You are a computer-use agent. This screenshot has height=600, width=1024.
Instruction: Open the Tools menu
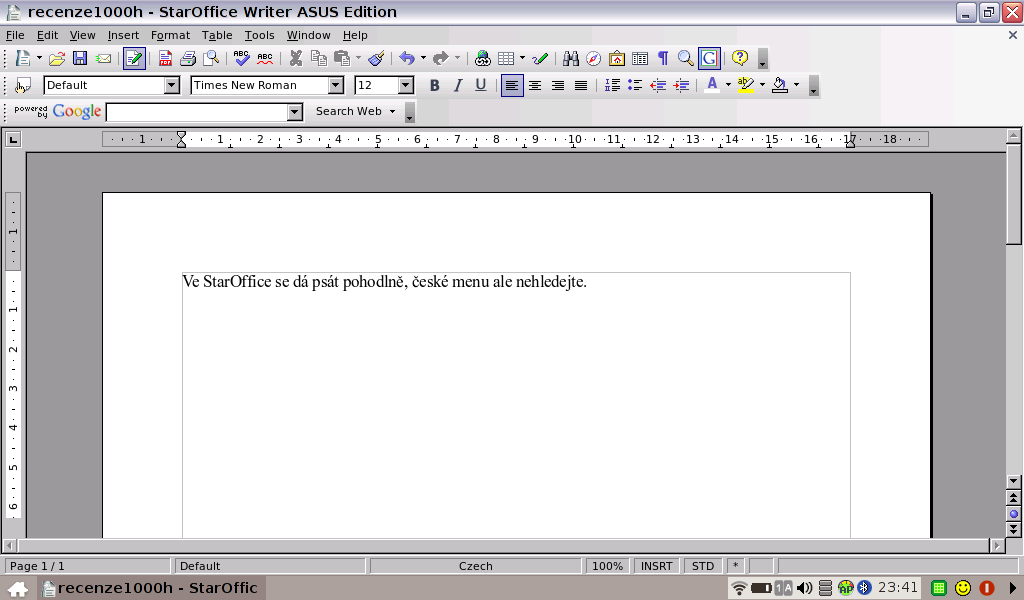(x=259, y=35)
